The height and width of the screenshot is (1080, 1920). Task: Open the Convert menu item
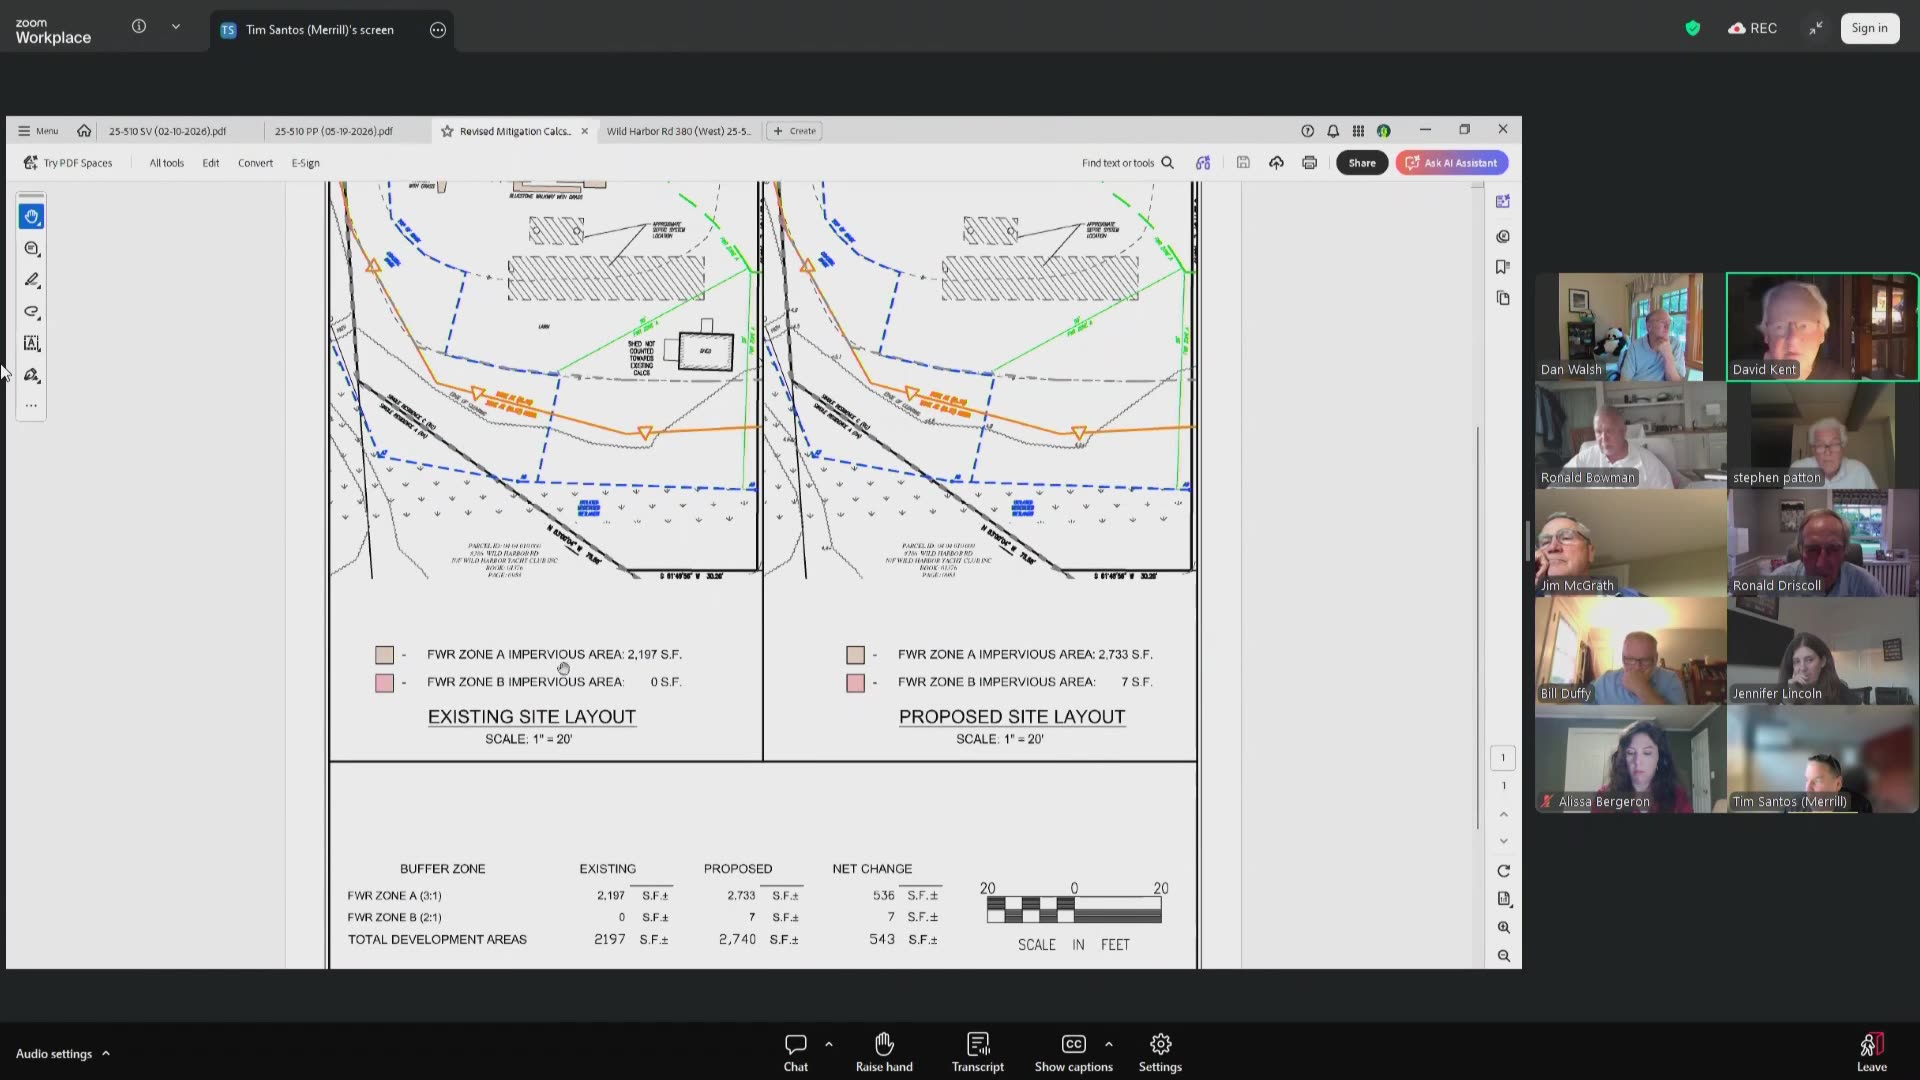coord(255,163)
